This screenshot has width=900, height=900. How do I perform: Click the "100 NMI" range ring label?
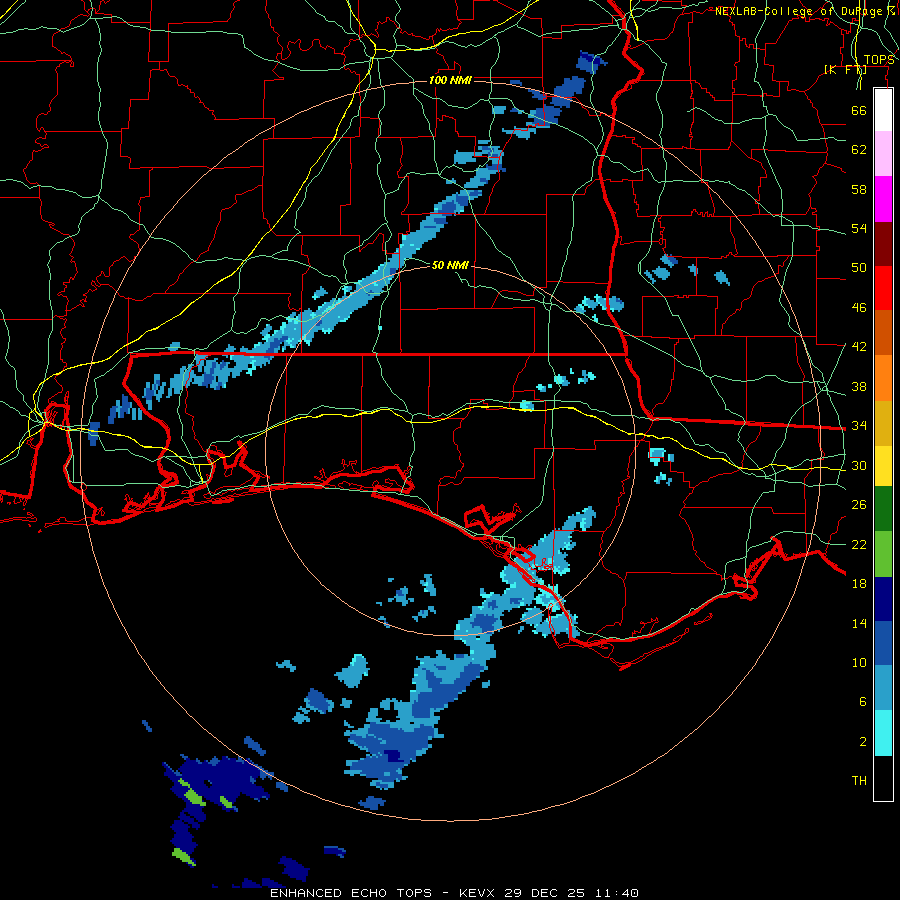tap(450, 80)
